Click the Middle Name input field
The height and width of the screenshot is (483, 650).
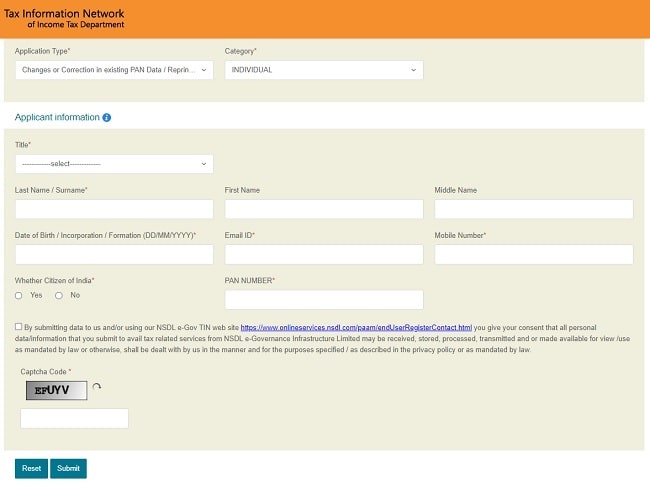[534, 209]
